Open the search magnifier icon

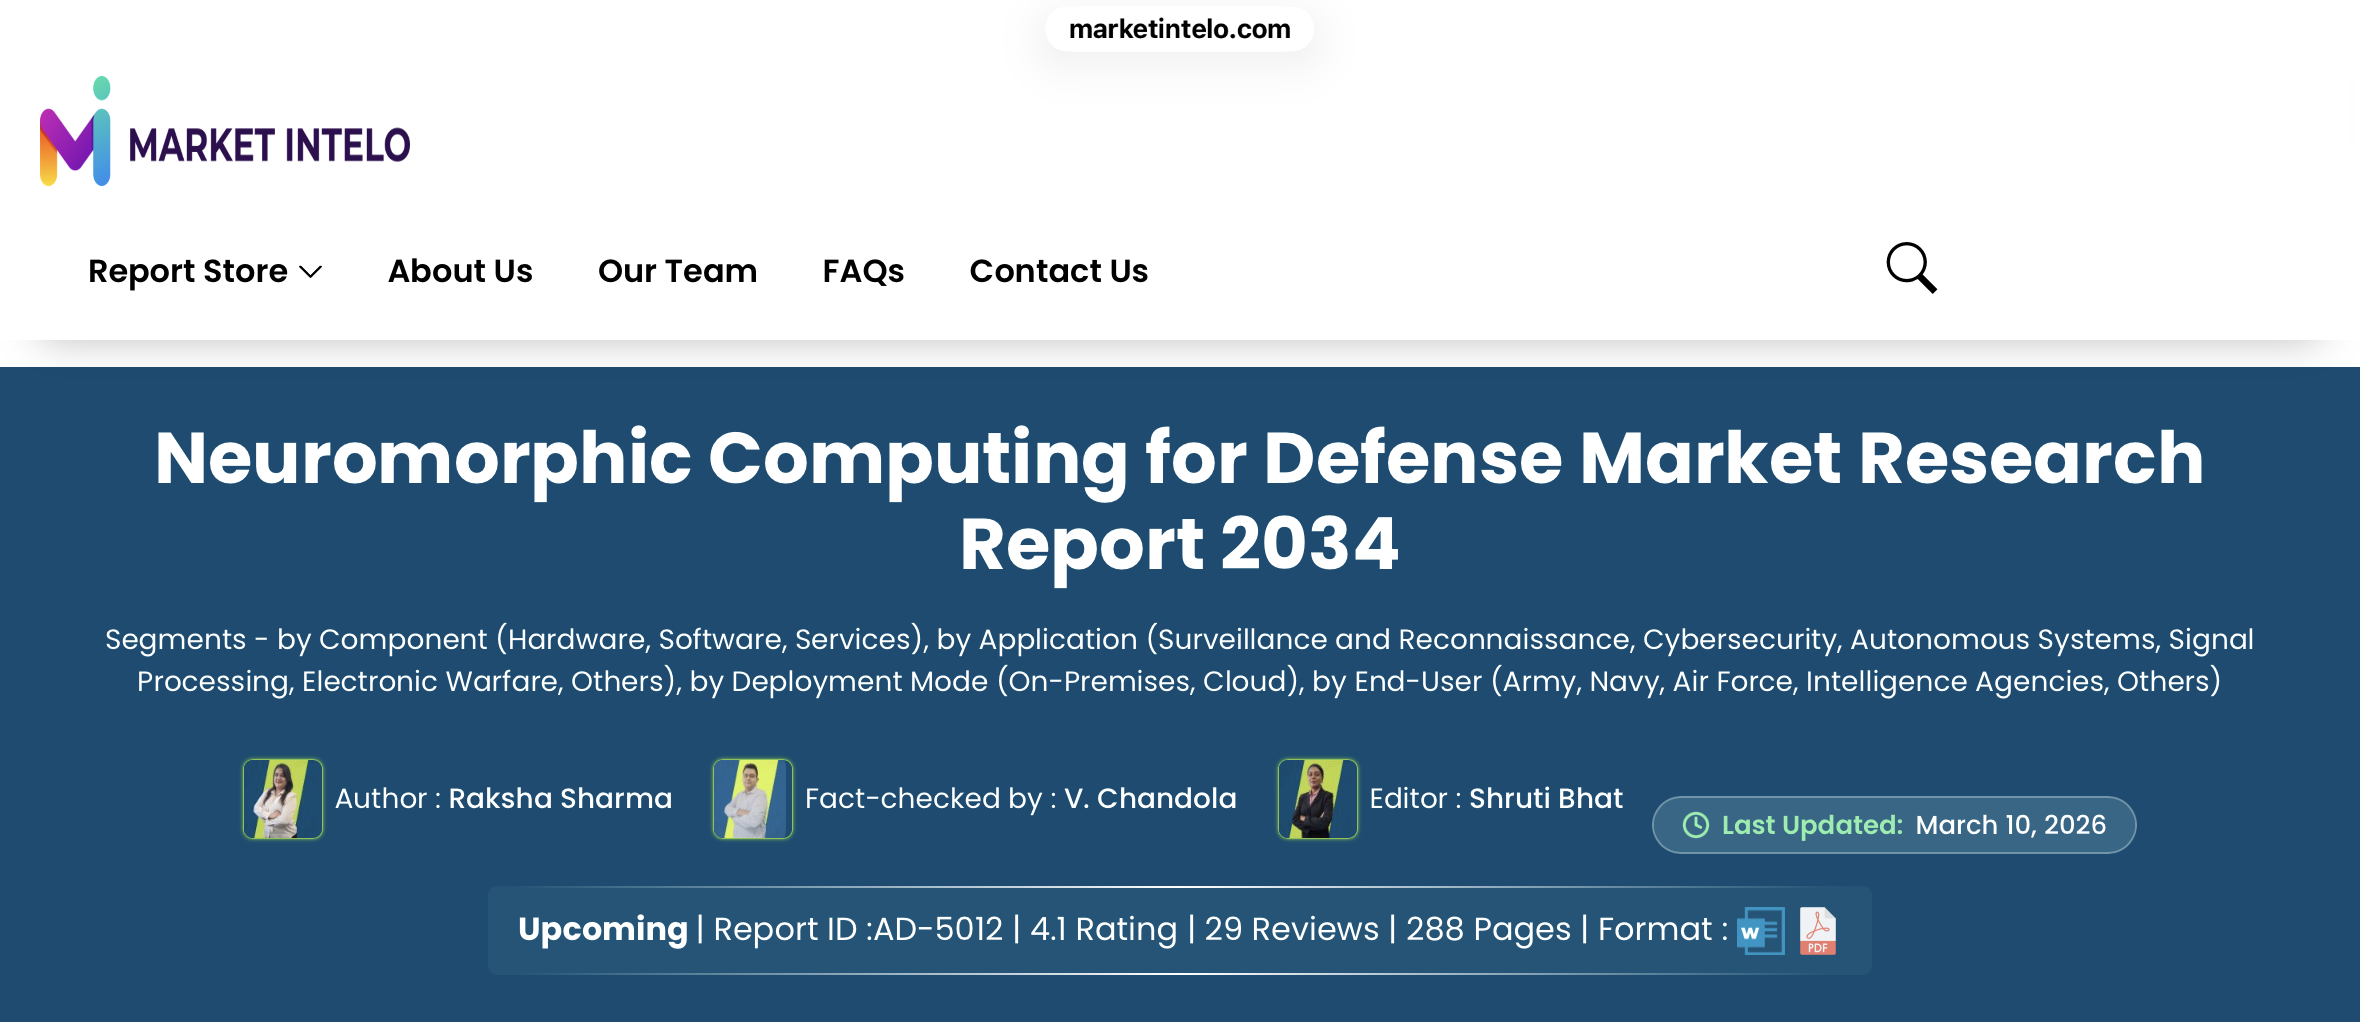pos(1910,268)
